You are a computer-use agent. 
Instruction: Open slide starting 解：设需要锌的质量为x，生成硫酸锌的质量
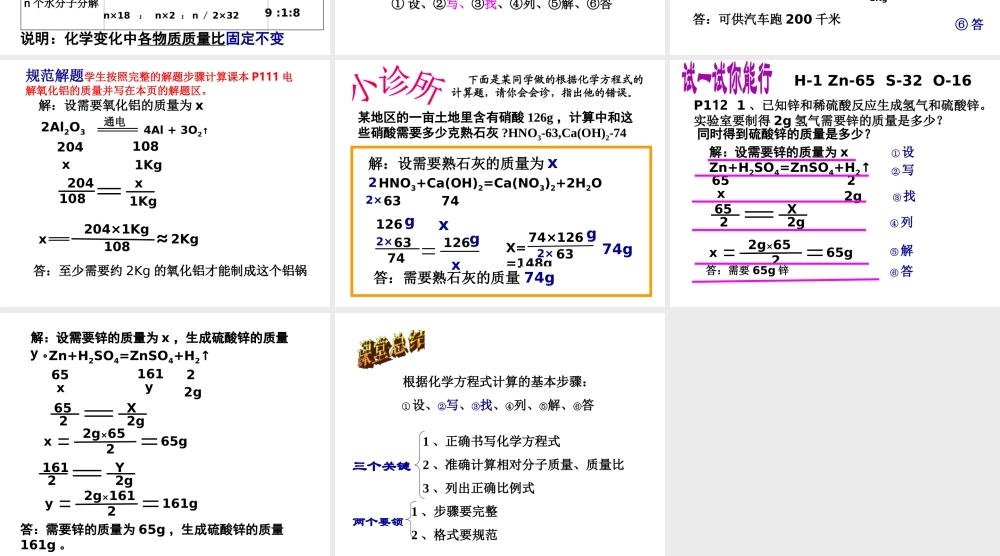(165, 434)
